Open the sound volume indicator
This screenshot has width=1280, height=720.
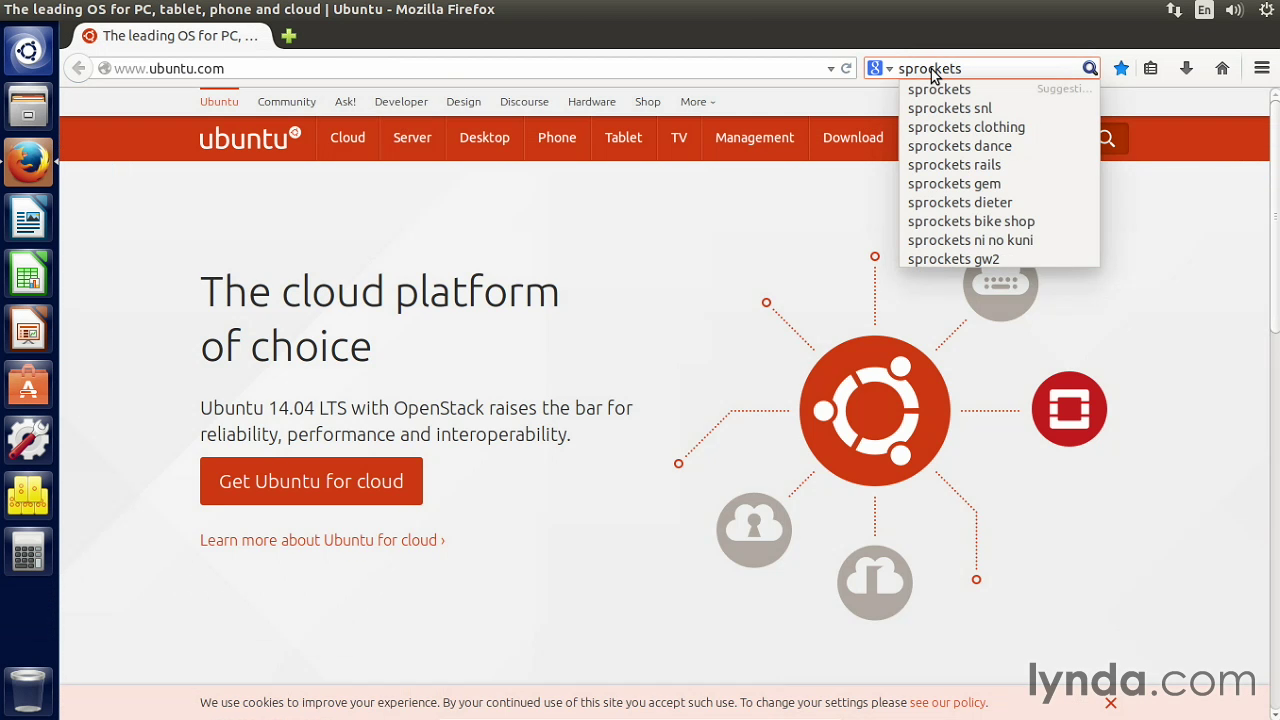[x=1234, y=10]
